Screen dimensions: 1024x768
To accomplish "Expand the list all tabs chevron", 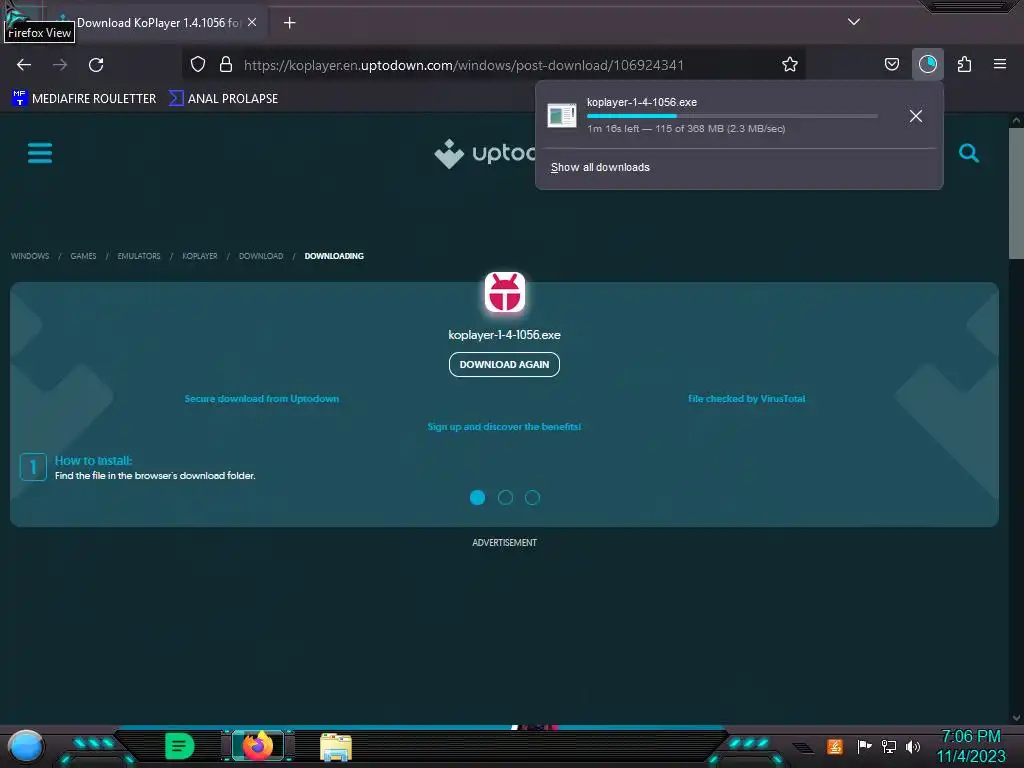I will pos(854,22).
